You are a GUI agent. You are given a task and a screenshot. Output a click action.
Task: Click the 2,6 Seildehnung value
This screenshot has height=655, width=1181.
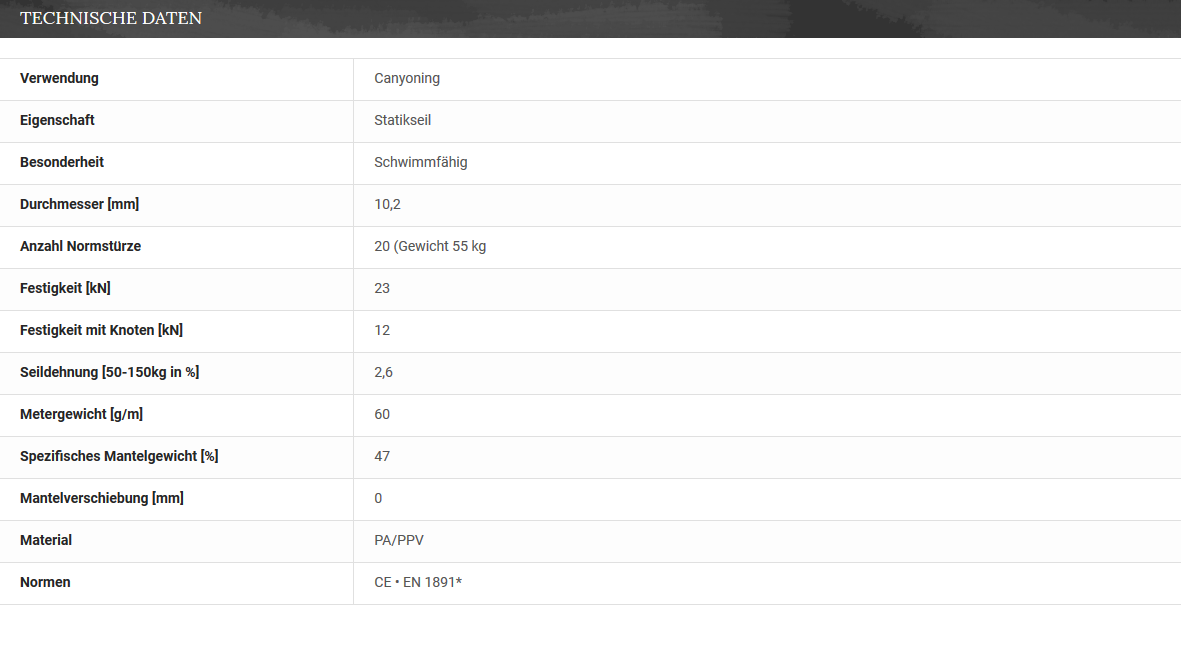[383, 373]
